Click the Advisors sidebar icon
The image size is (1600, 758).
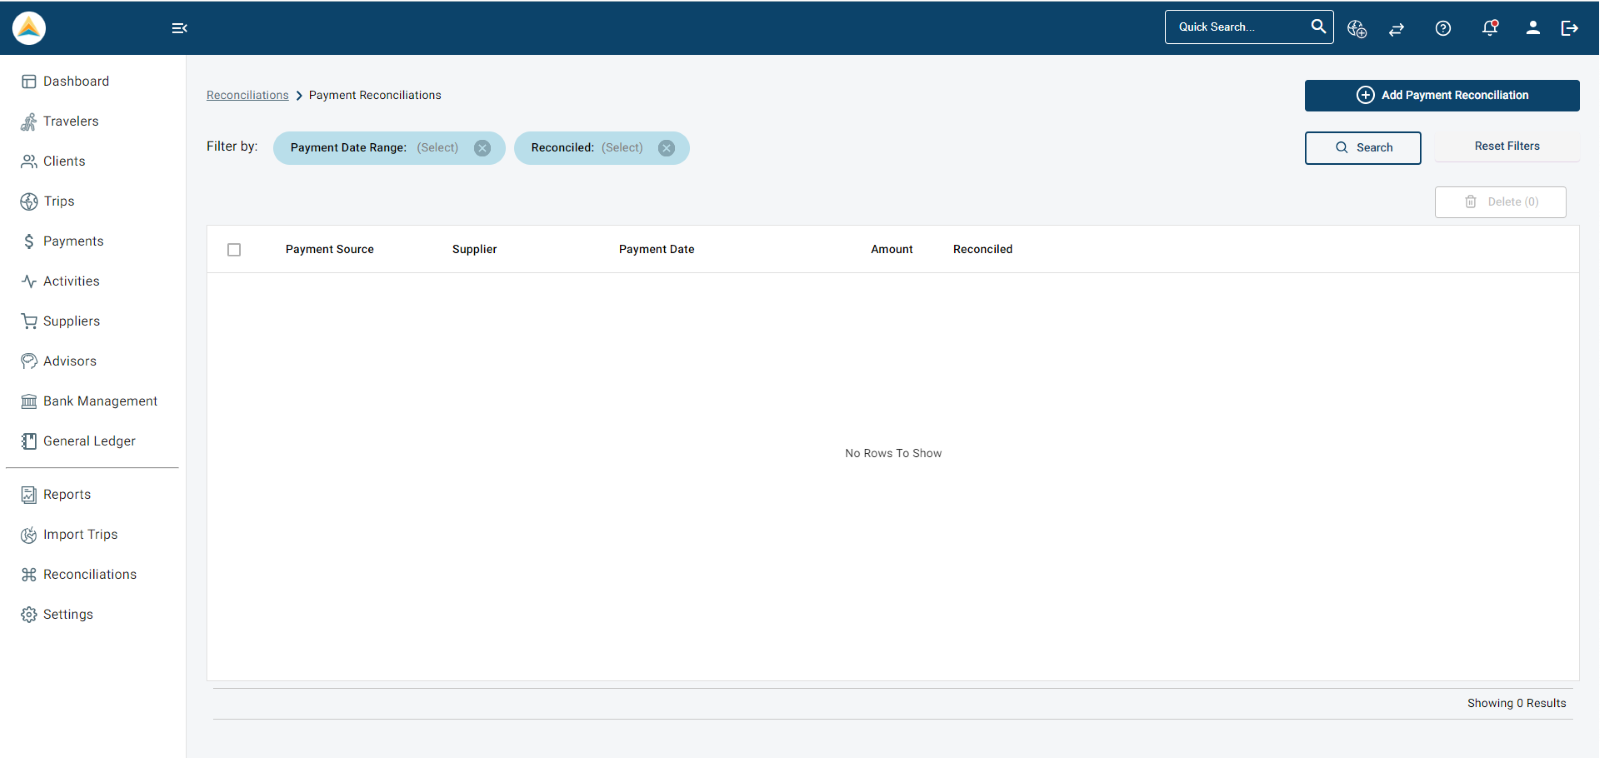click(x=29, y=362)
